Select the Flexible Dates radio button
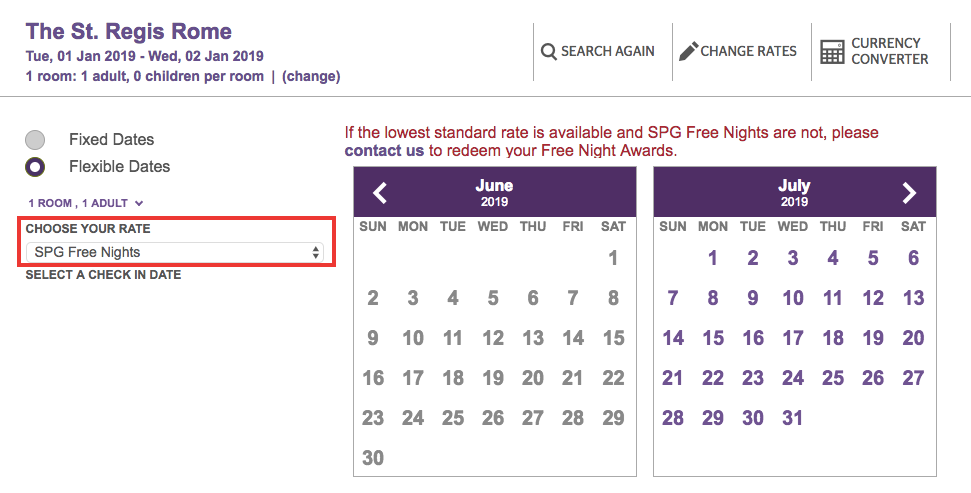 pos(35,167)
